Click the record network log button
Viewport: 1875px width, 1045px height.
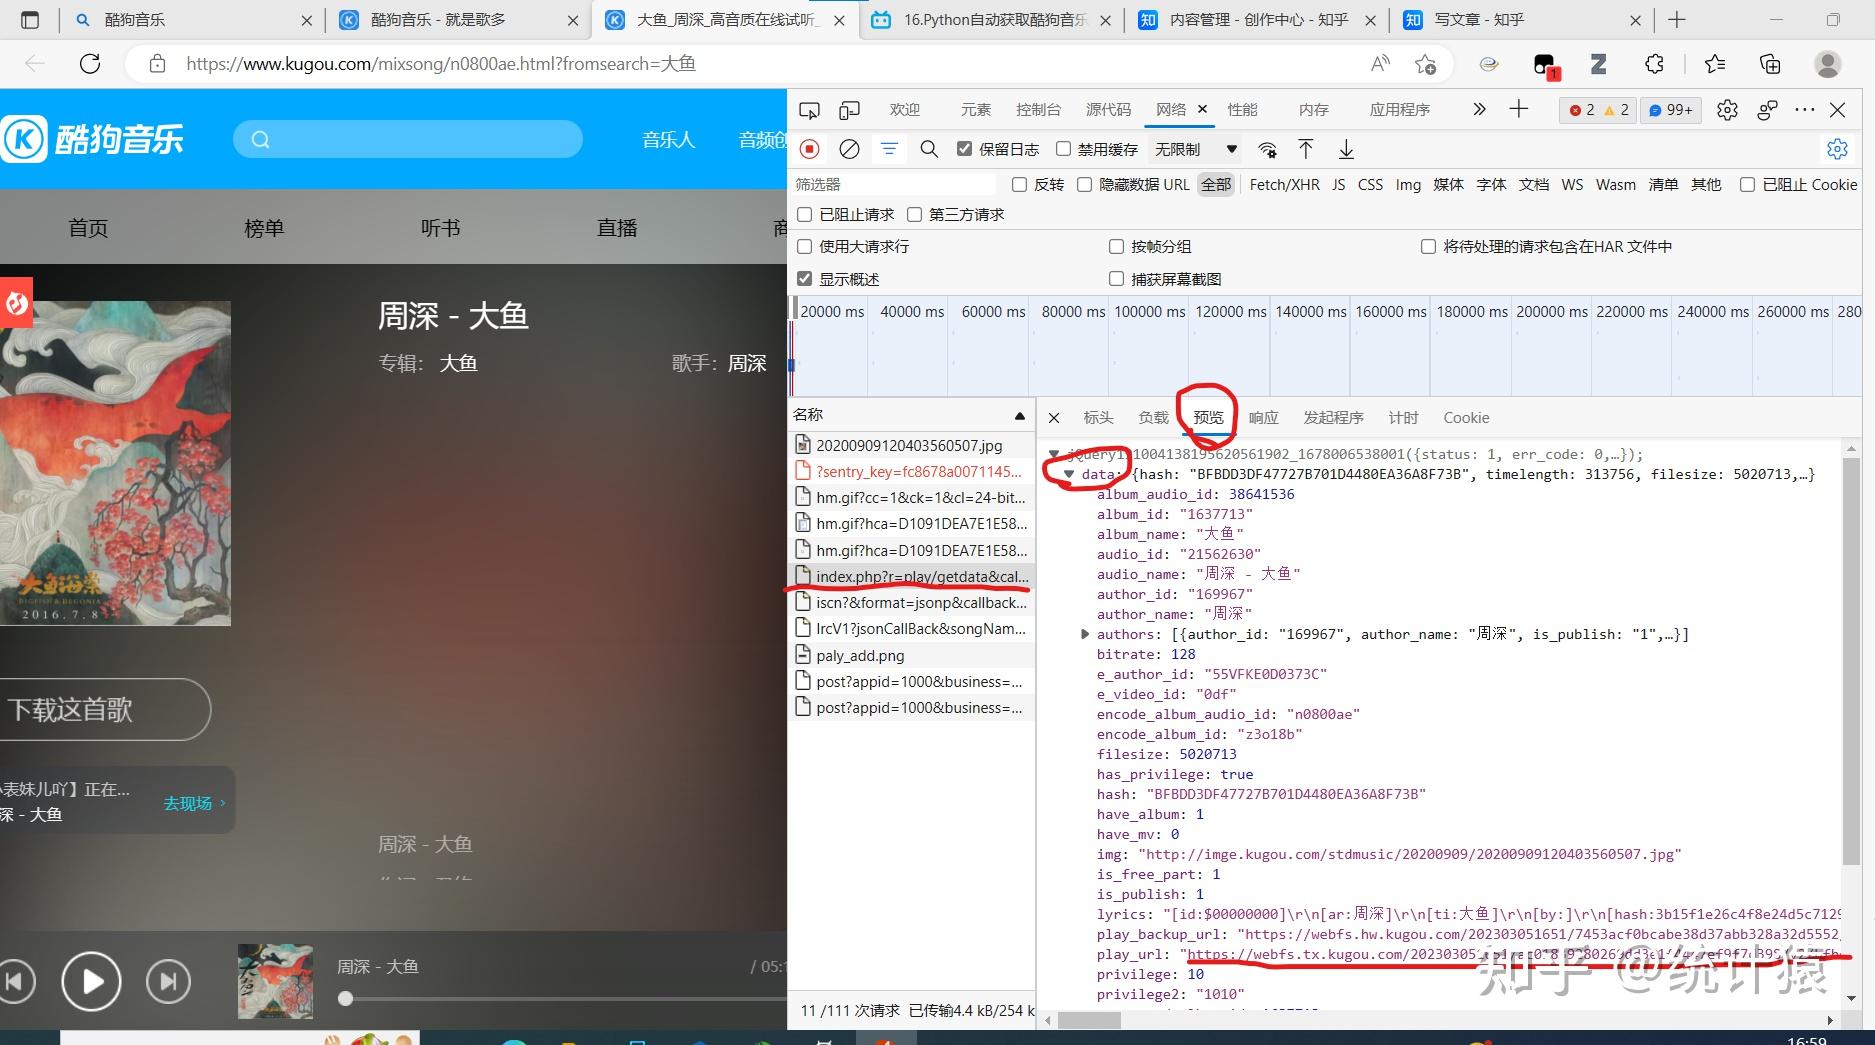click(x=810, y=149)
